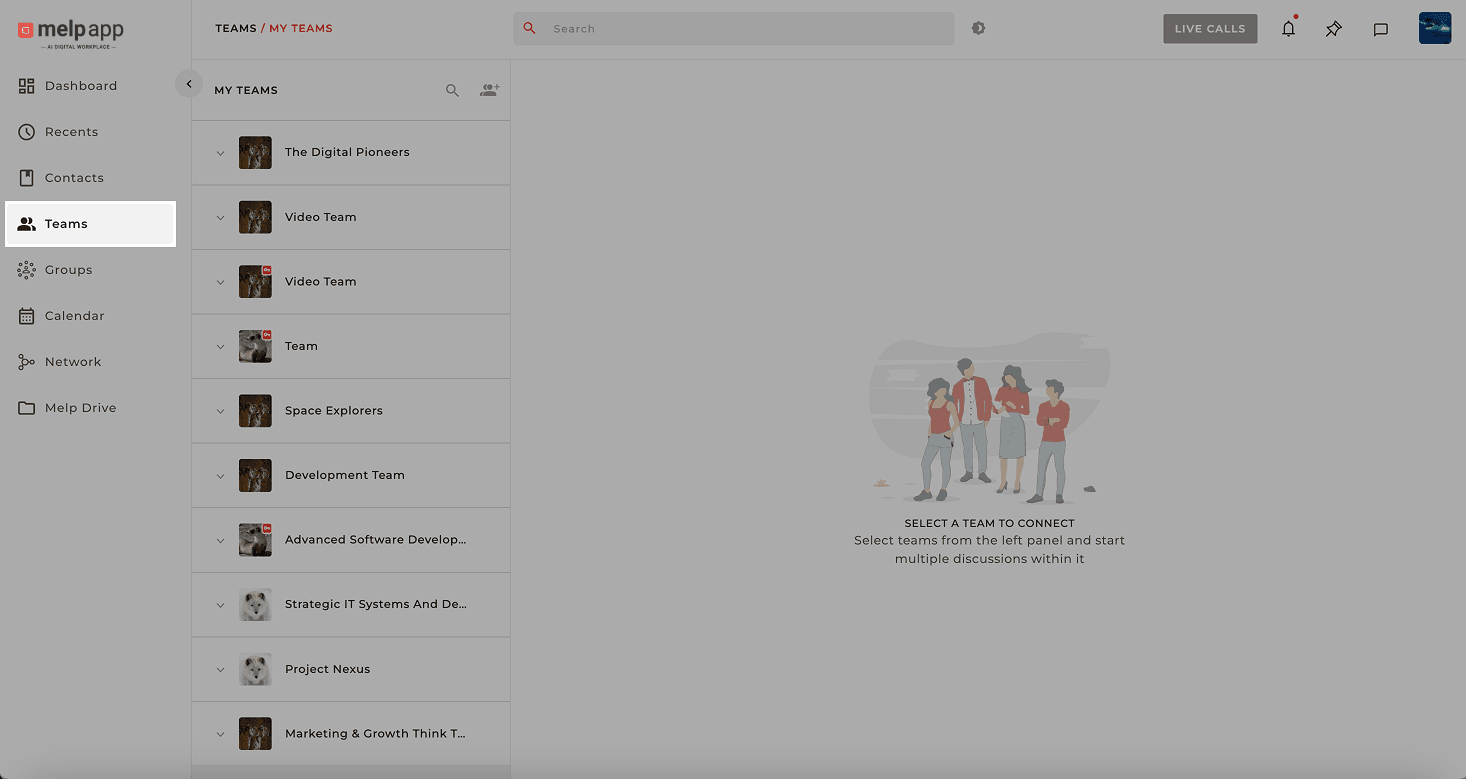Open the chat messages panel
This screenshot has width=1466, height=779.
coord(1381,29)
